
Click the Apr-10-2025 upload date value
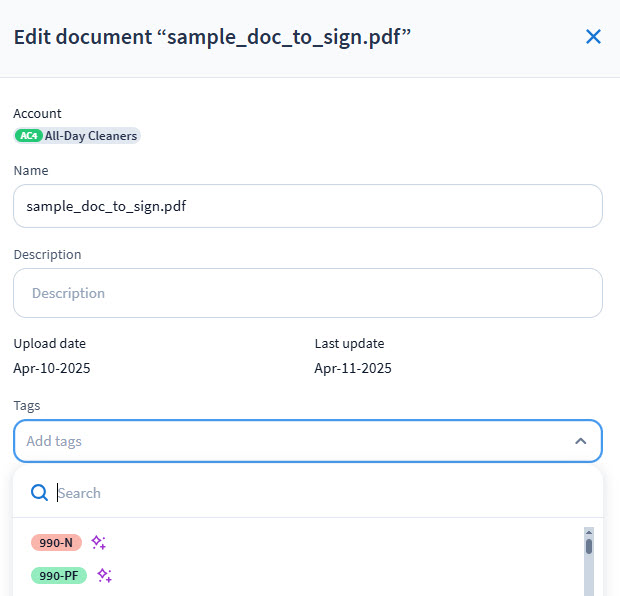point(52,368)
